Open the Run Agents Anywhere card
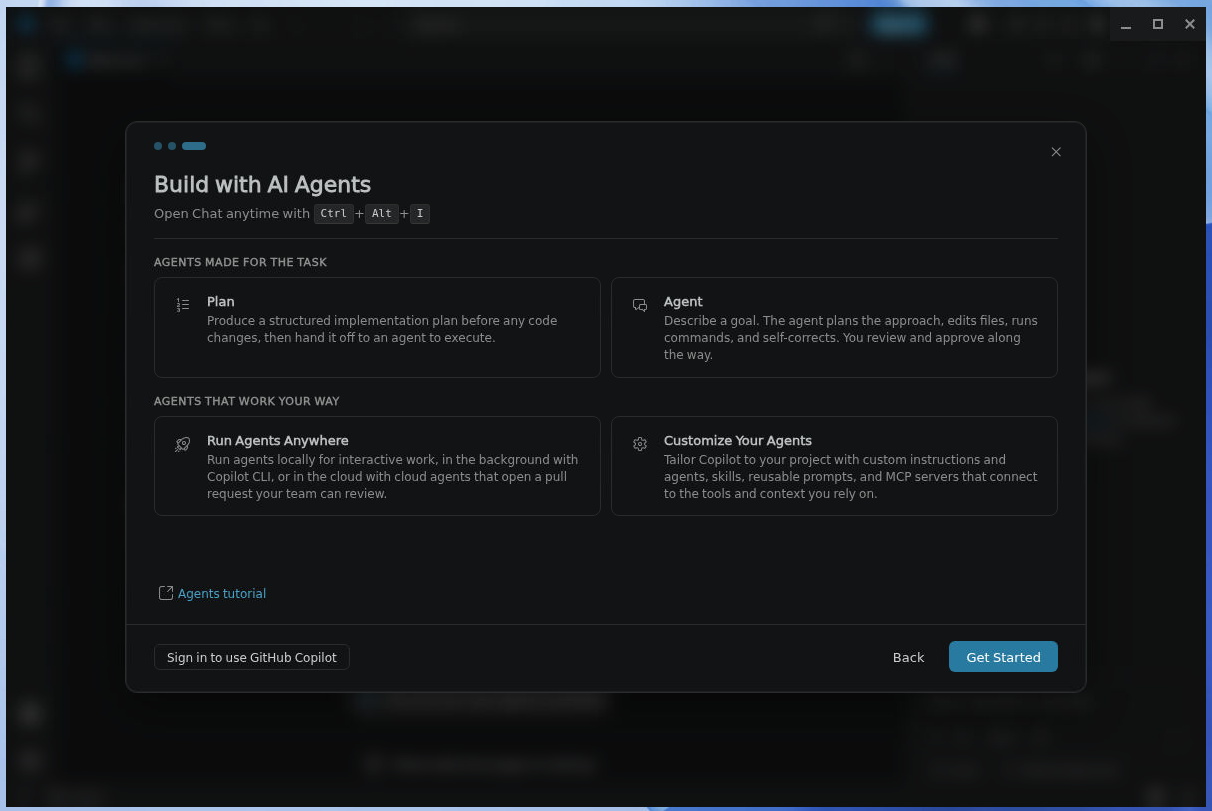Image resolution: width=1212 pixels, height=811 pixels. click(377, 466)
